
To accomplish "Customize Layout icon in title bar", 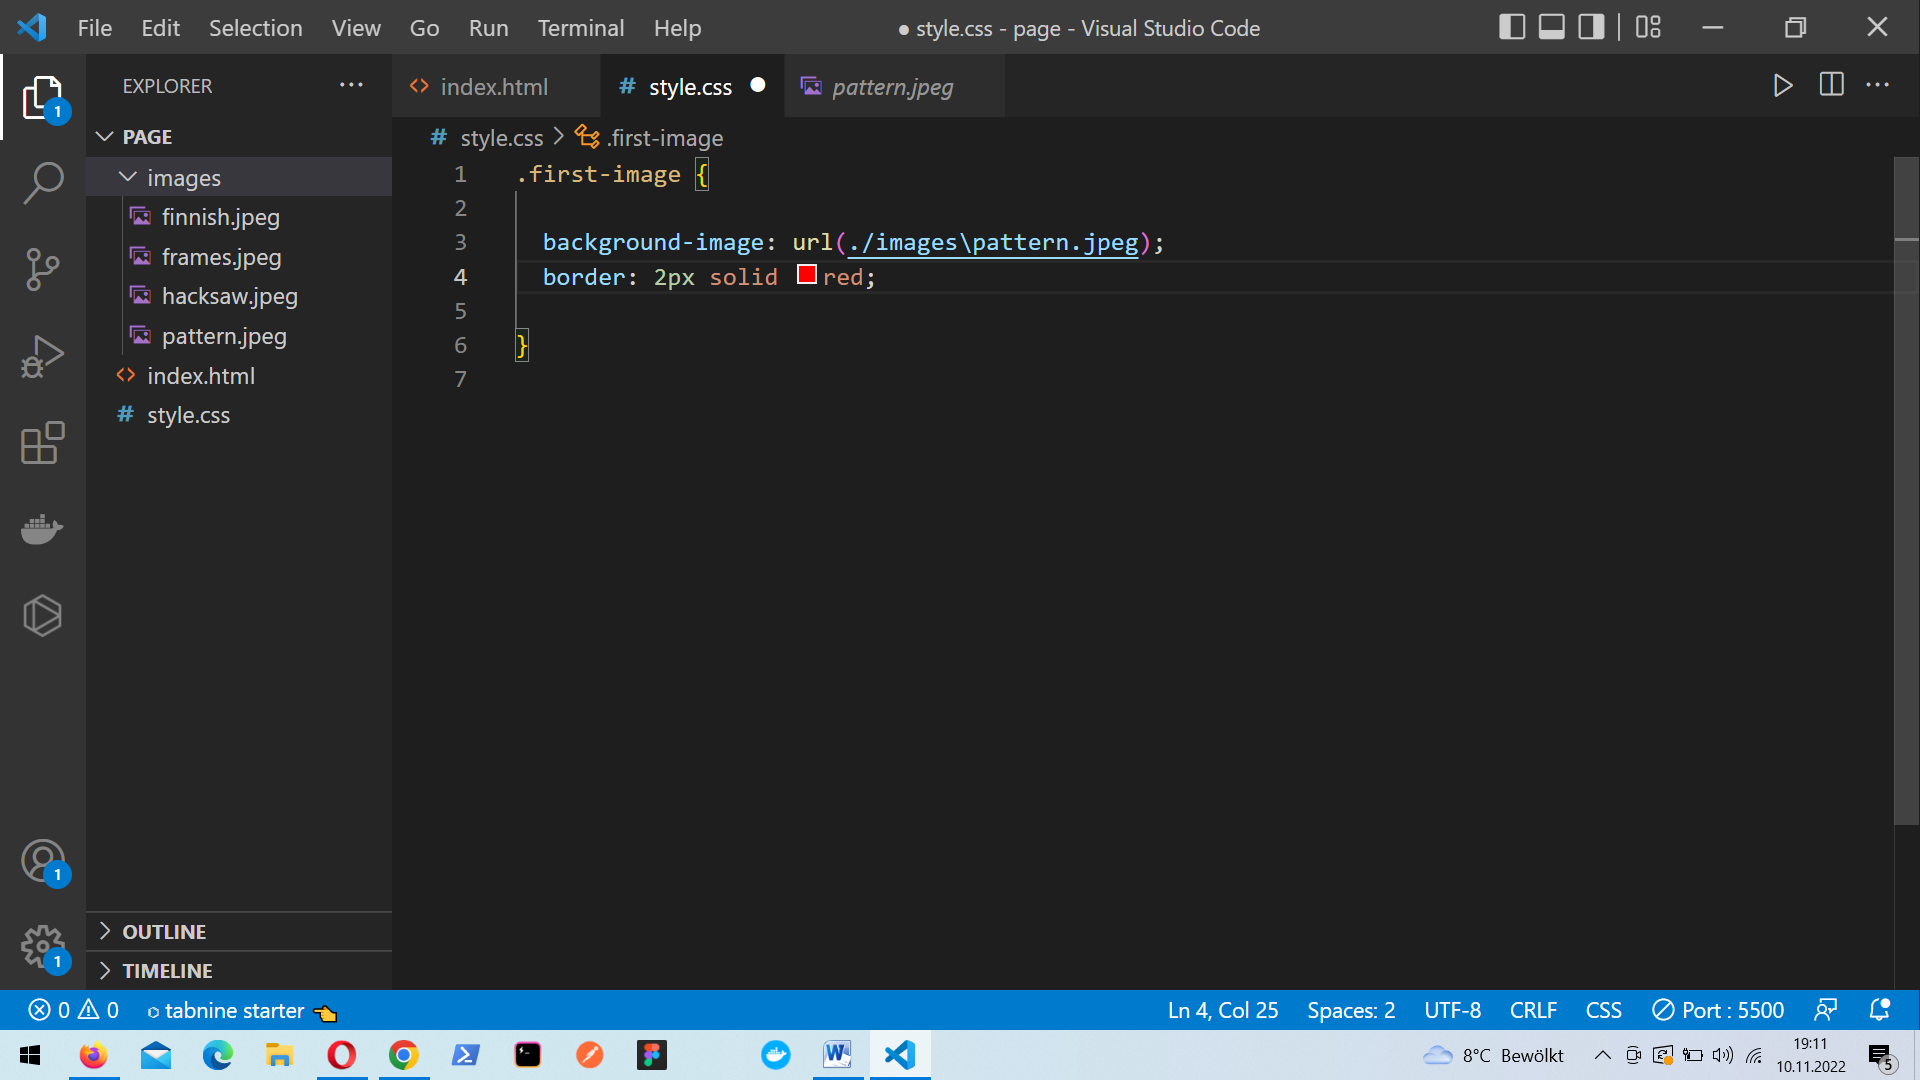I will click(1648, 27).
